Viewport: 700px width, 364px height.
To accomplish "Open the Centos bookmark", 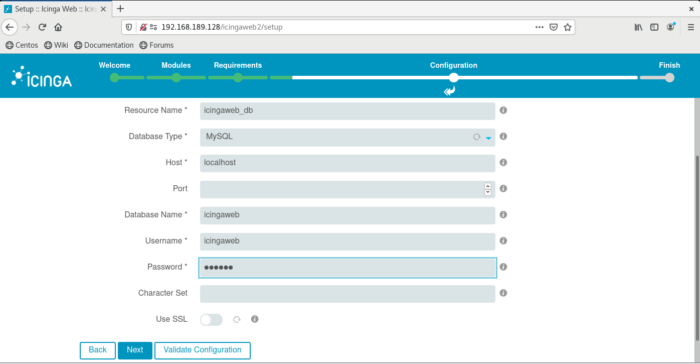I will [21, 45].
